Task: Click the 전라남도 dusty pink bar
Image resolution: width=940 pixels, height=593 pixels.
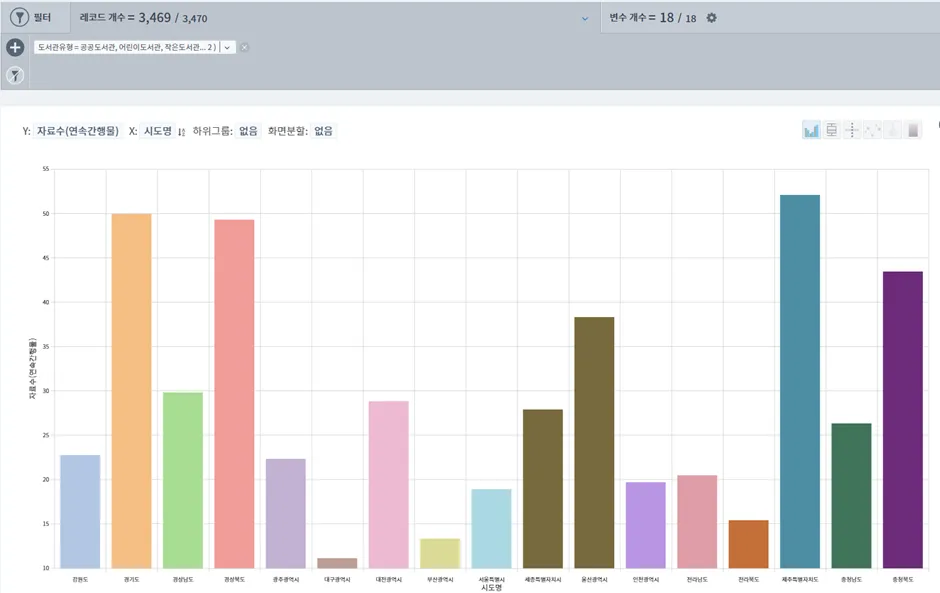Action: coord(697,522)
